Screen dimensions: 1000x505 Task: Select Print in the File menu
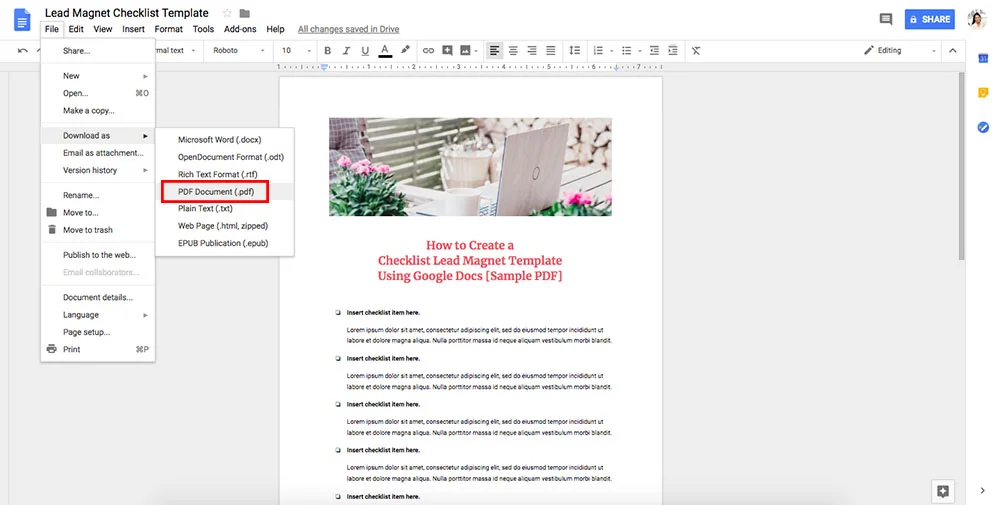tap(98, 349)
